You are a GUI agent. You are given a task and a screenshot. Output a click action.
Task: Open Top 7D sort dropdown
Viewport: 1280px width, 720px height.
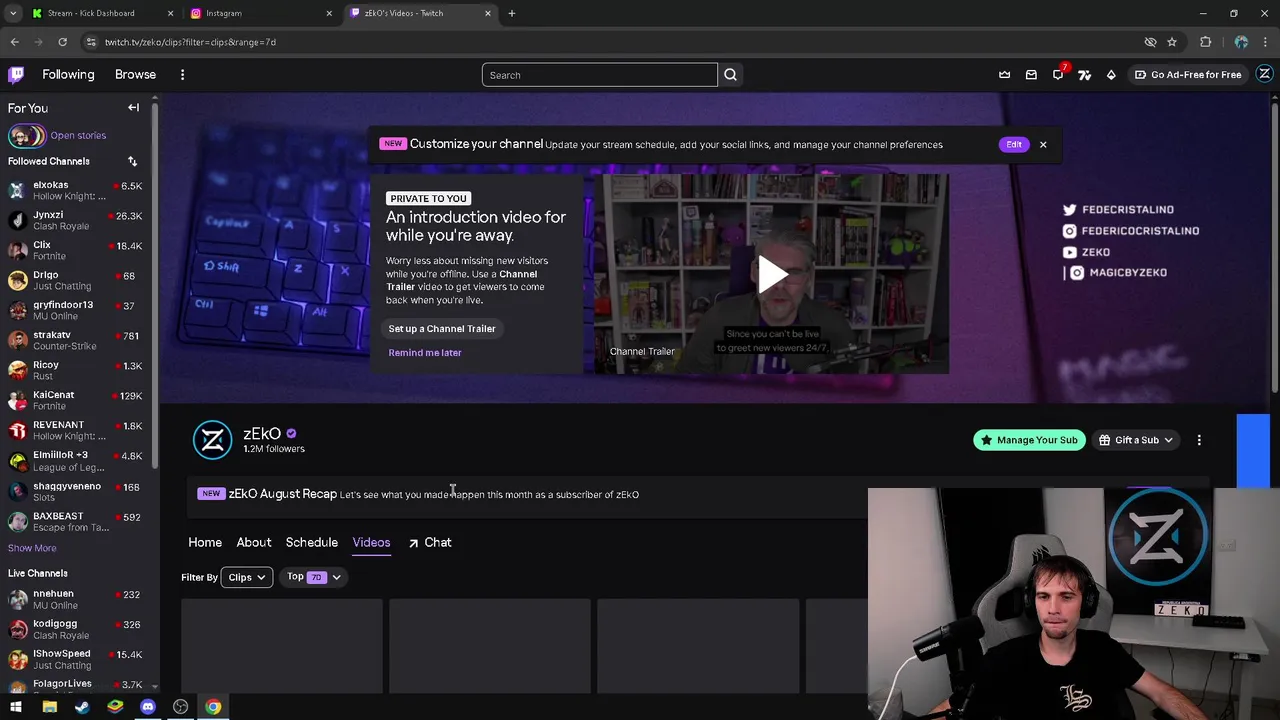tap(313, 577)
